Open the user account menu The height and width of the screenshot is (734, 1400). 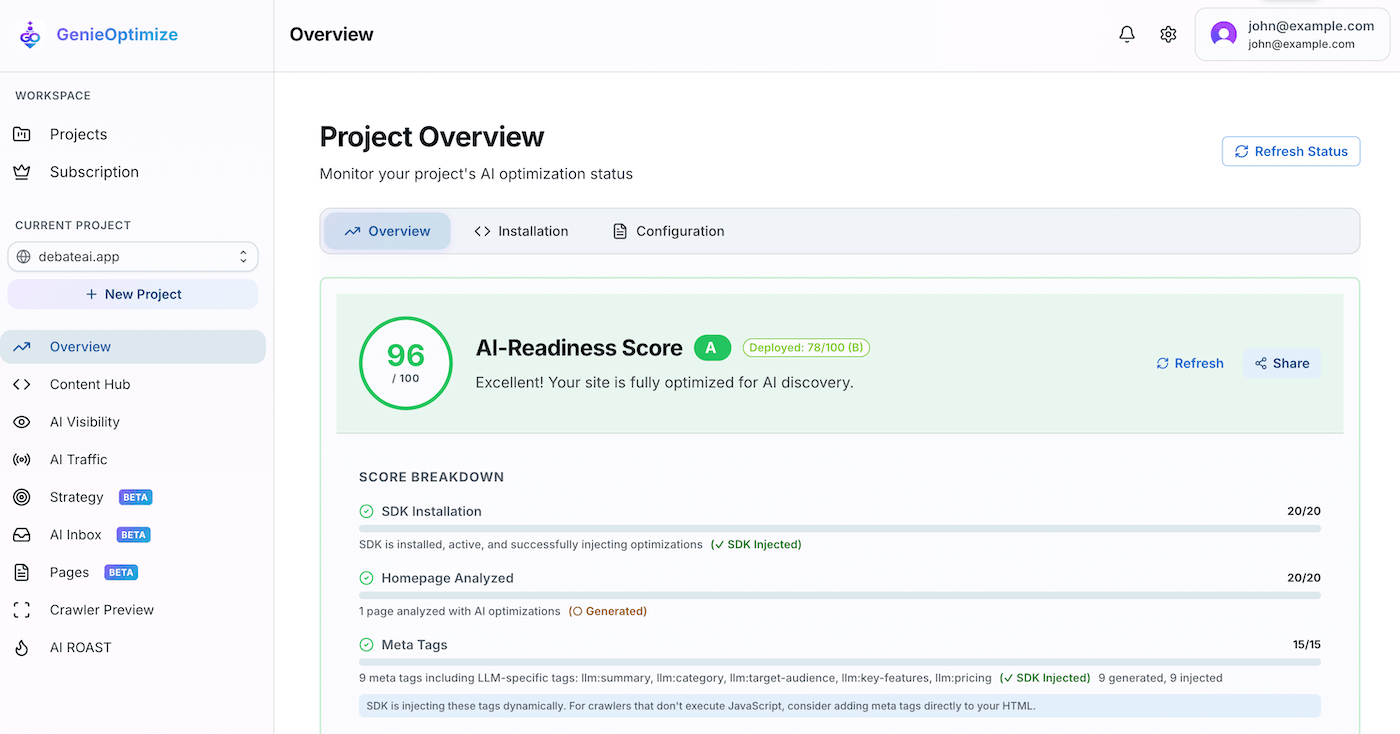(1291, 33)
